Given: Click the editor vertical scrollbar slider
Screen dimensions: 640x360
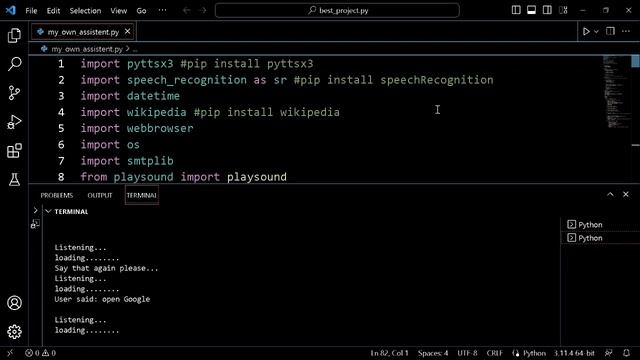Looking at the screenshot, I should click(636, 61).
